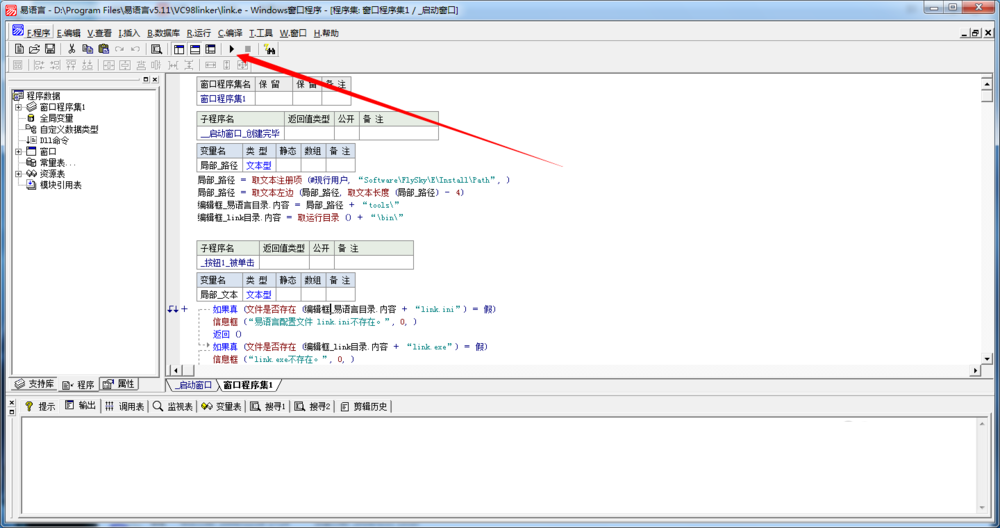
Task: Click the Paste clipboard icon
Action: [103, 49]
